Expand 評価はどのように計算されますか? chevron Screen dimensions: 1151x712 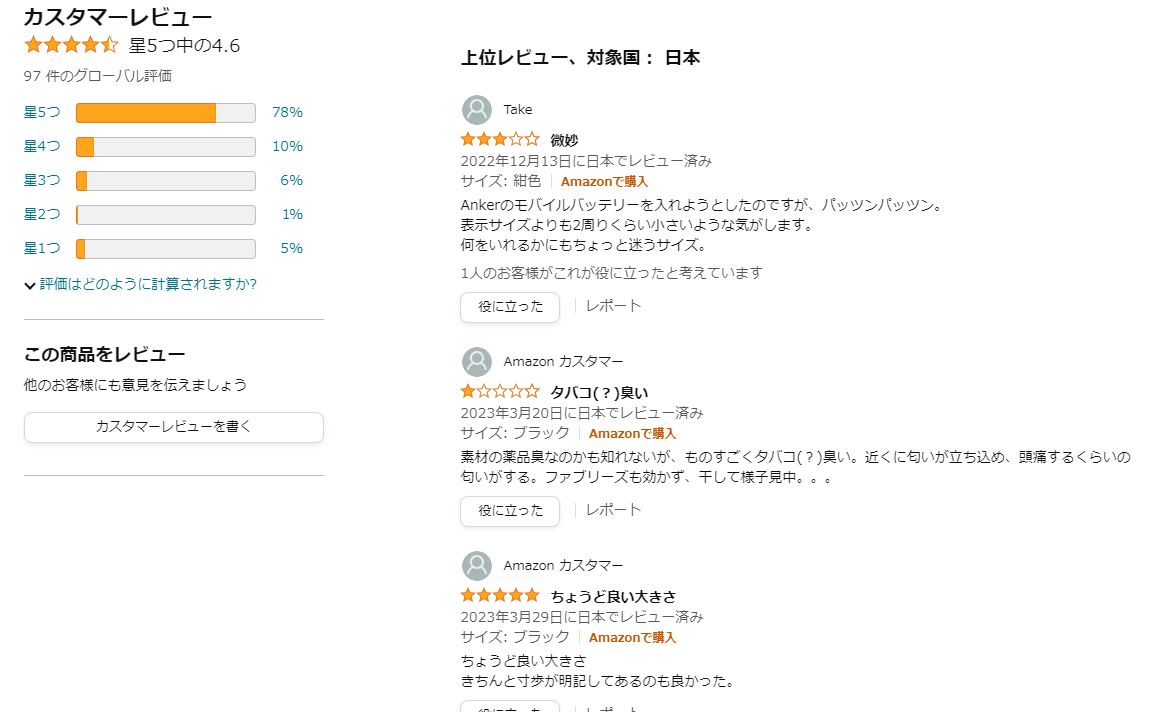(30, 286)
